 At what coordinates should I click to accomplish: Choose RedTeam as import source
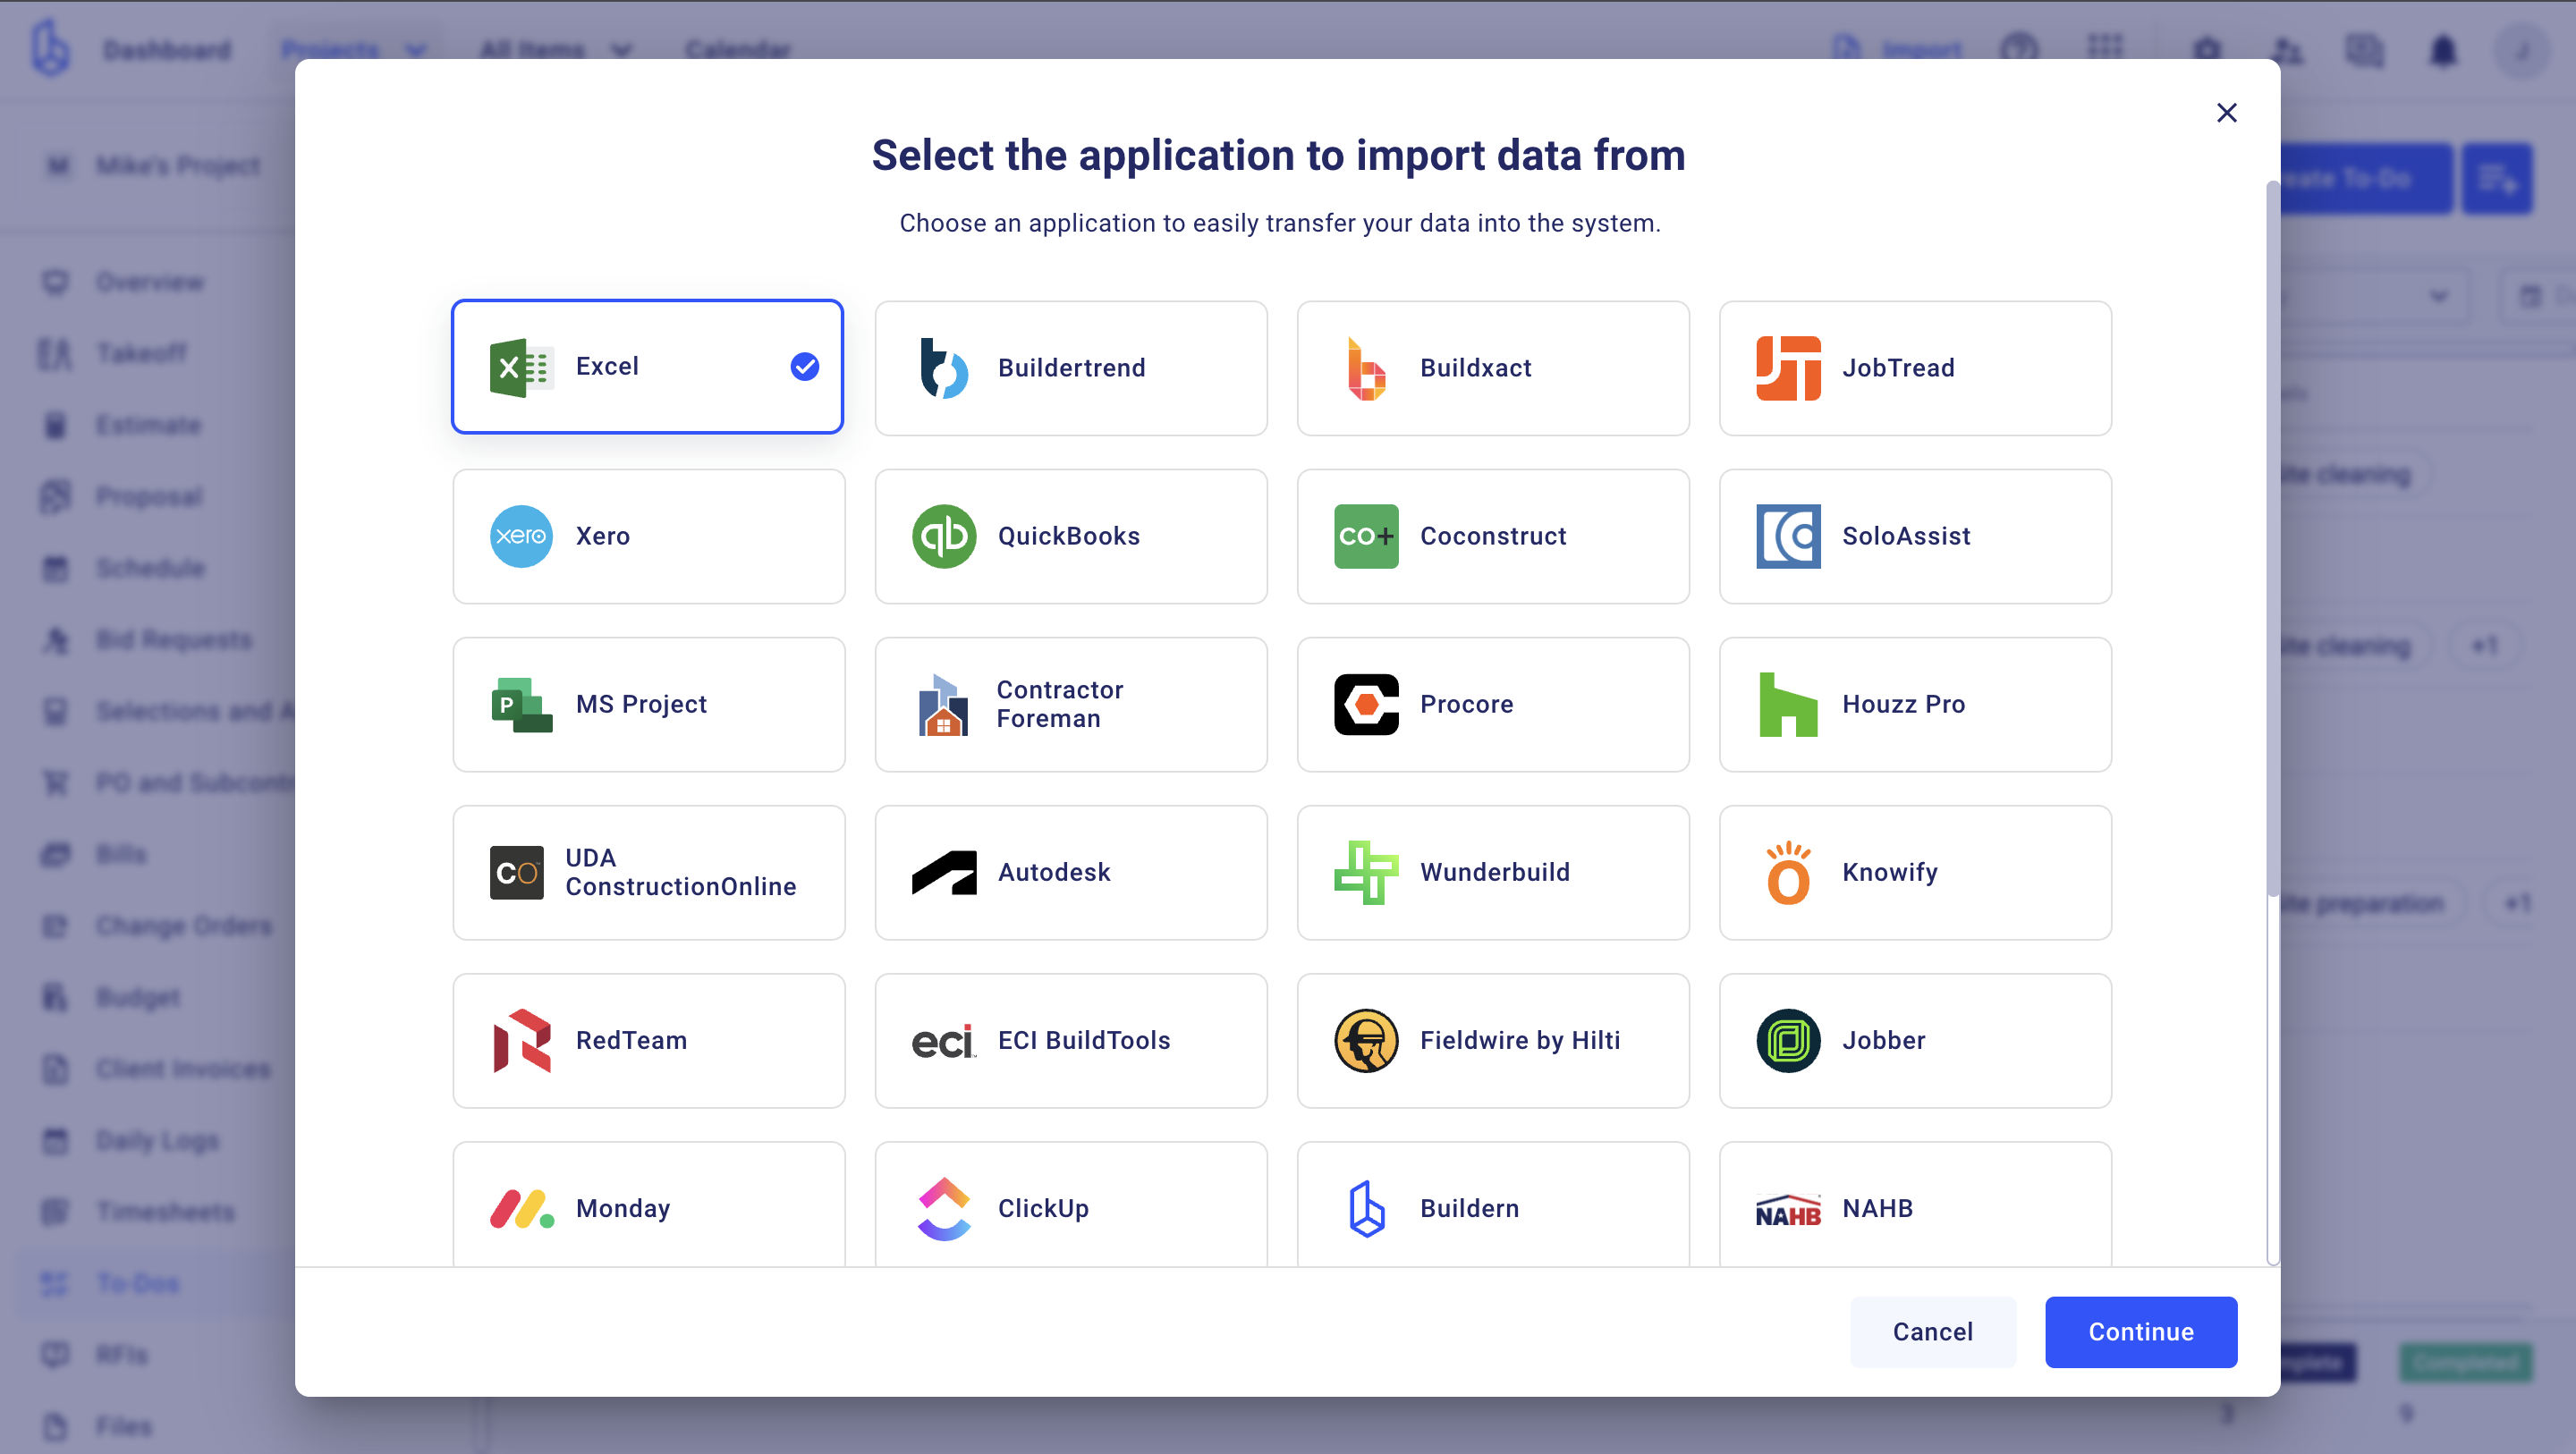649,1040
